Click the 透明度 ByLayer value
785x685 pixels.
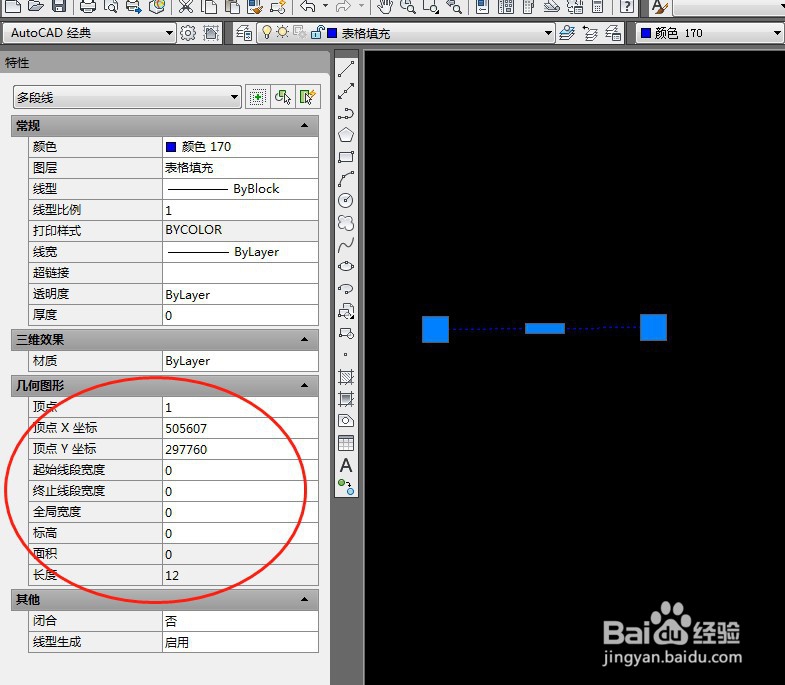click(240, 294)
